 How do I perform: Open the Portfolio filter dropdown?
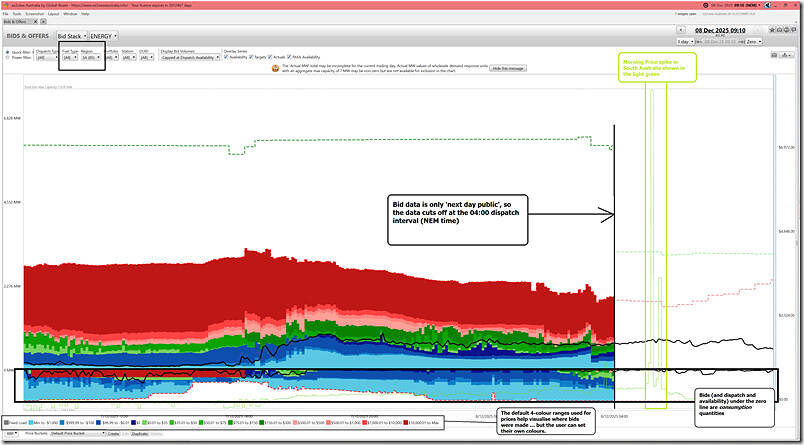pos(111,57)
